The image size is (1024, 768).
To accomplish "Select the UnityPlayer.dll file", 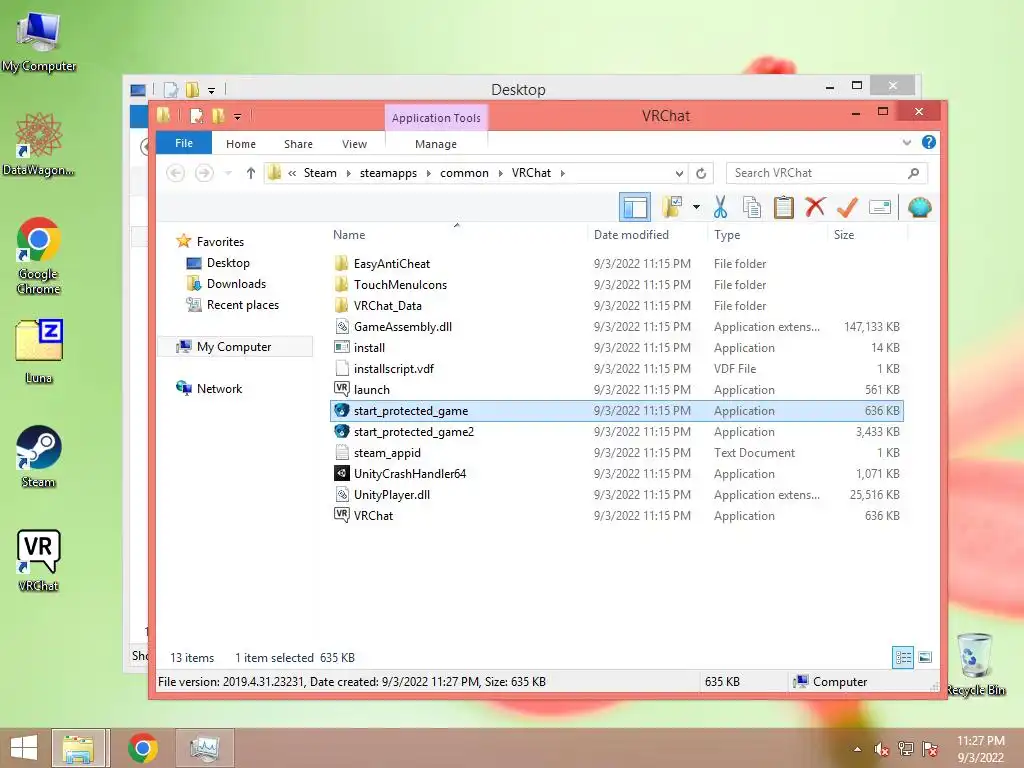I will [617, 494].
